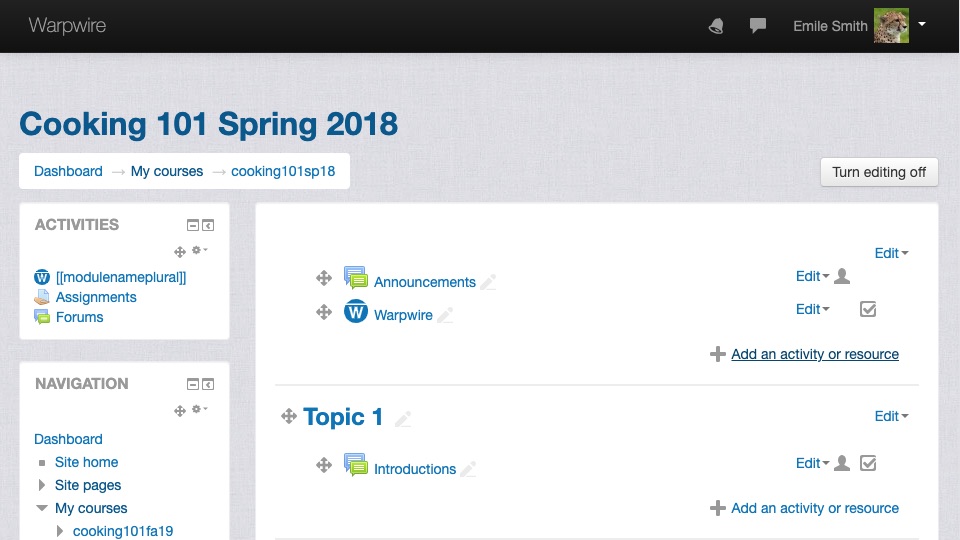
Task: Click the move icon beside Introductions
Action: pos(324,465)
